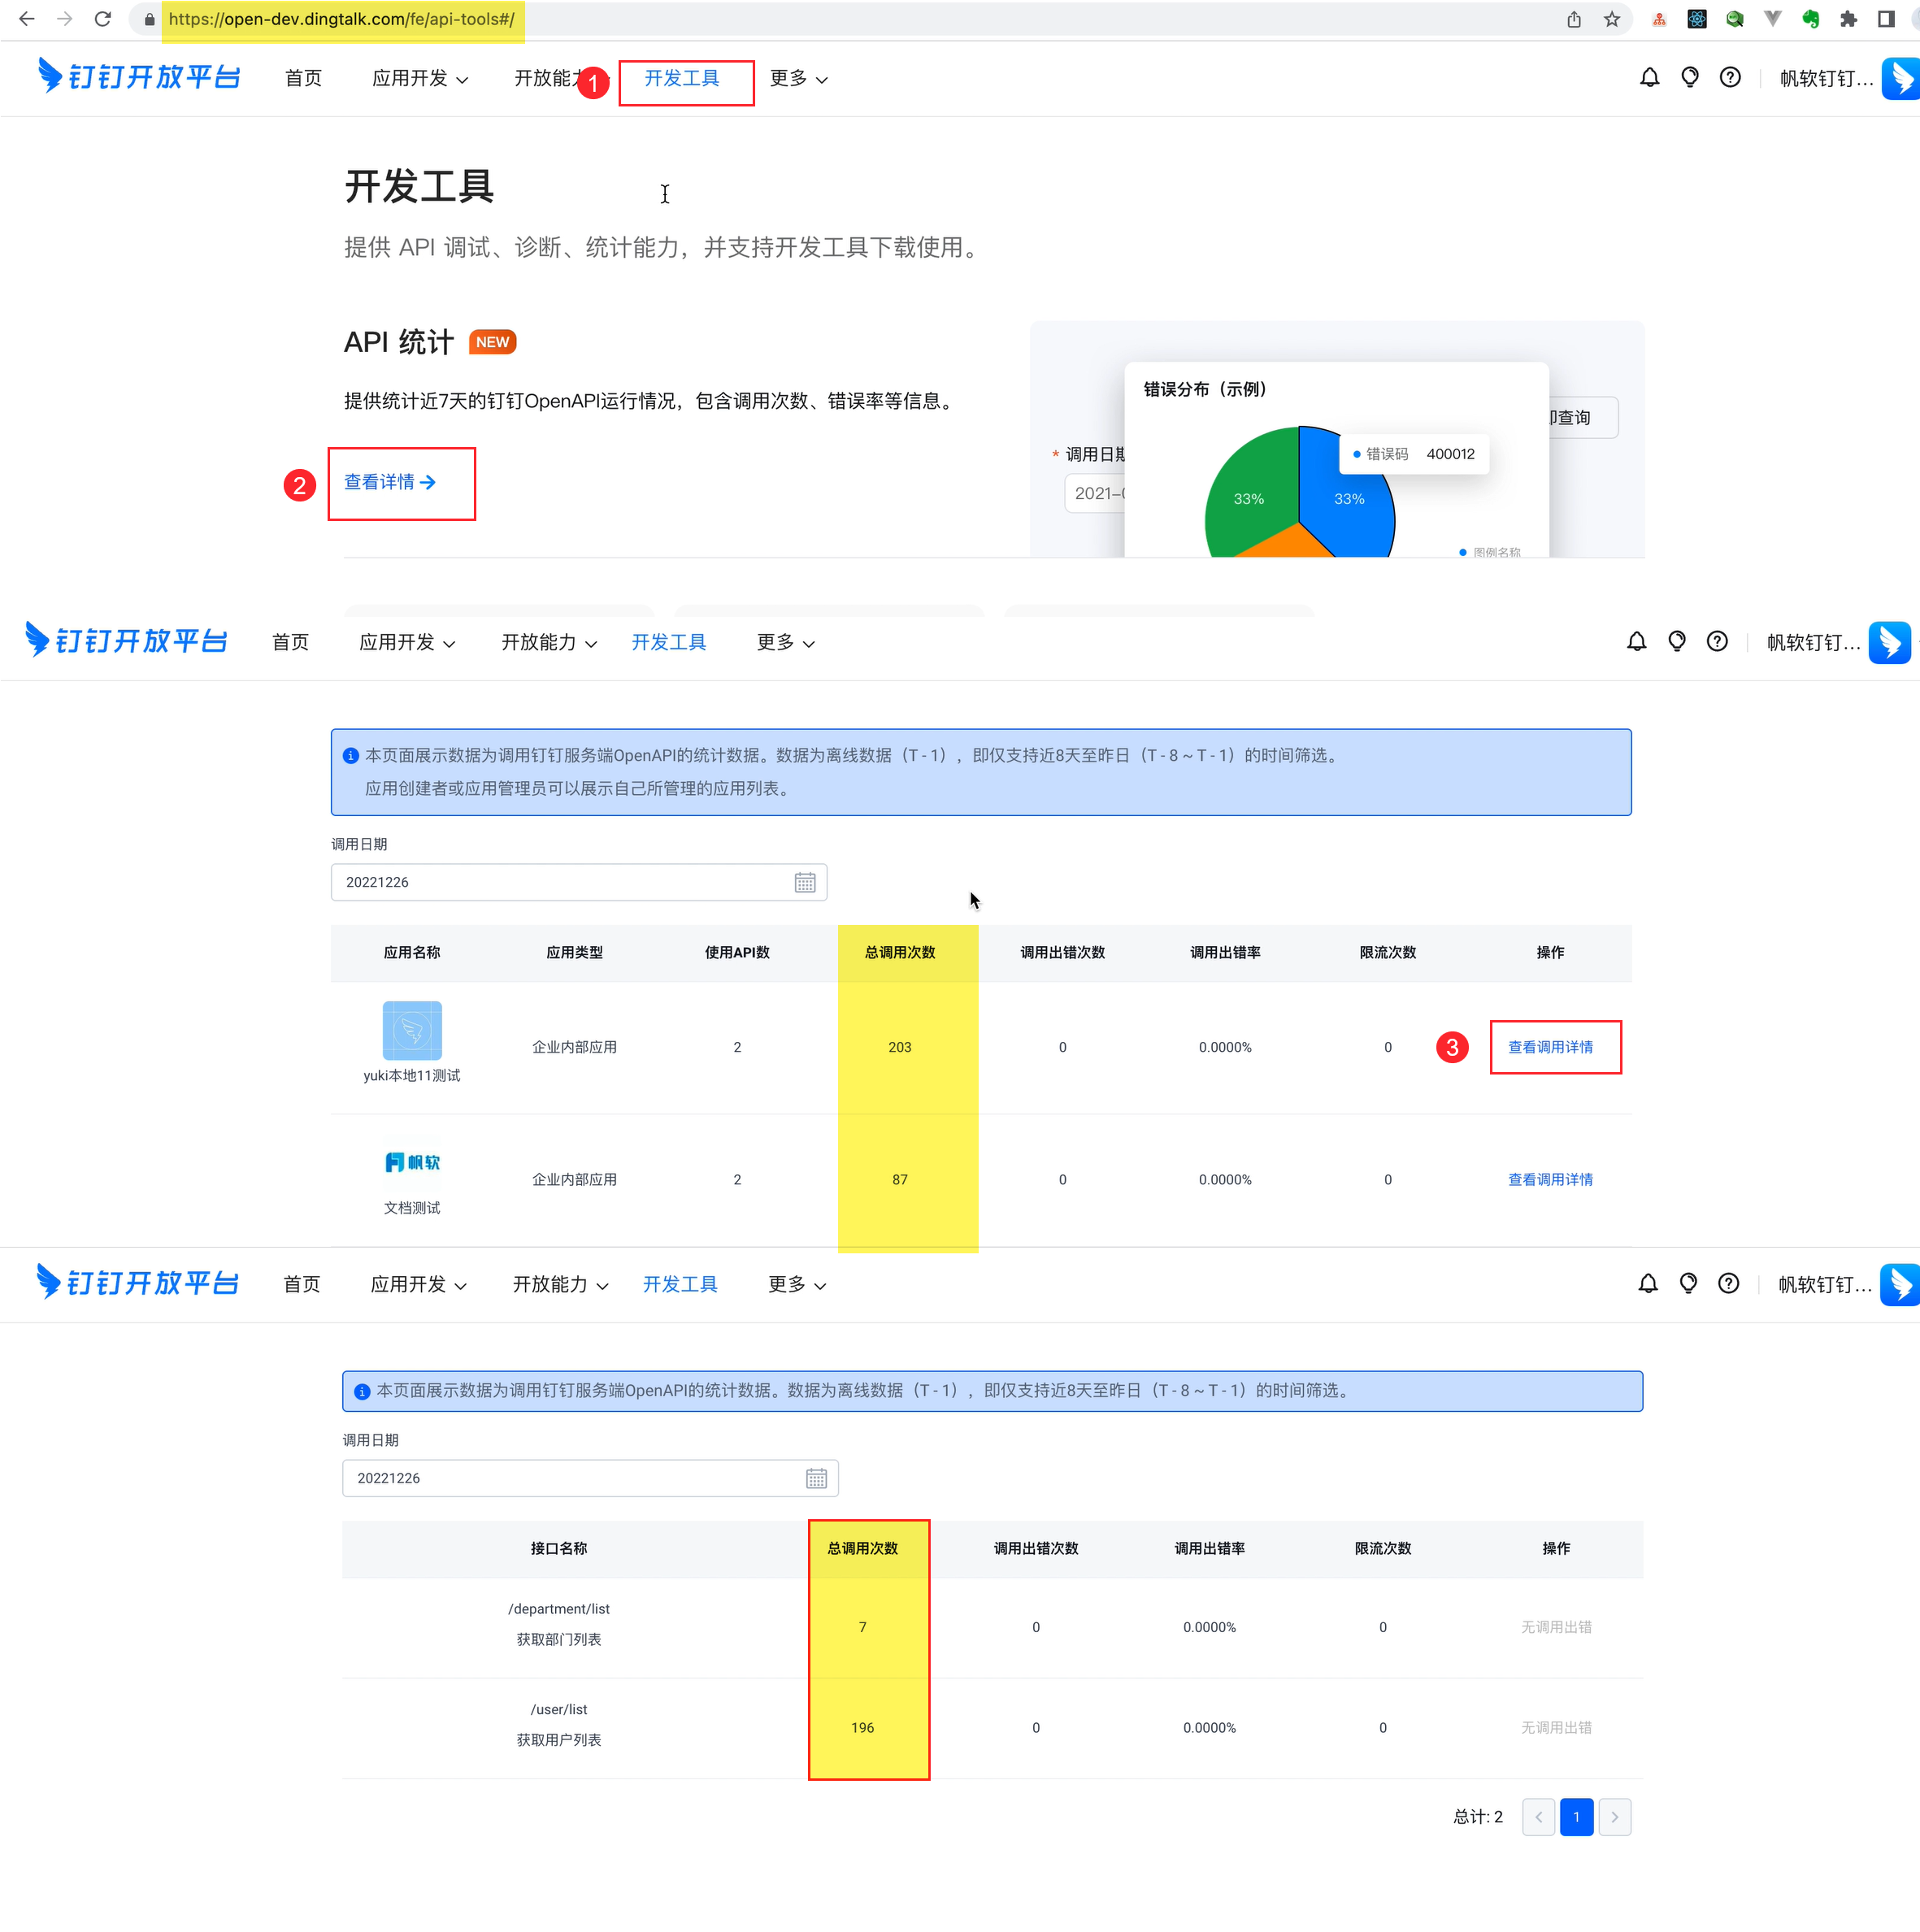
Task: Go to 首页 in top navigation
Action: click(303, 79)
